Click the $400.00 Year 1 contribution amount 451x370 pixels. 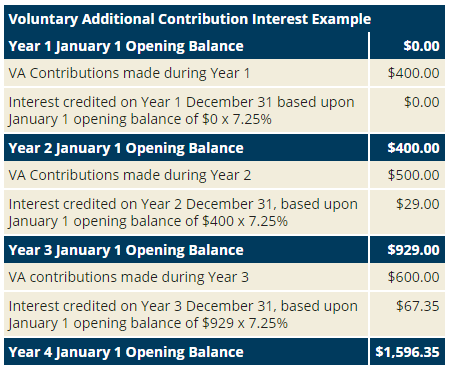tap(414, 73)
